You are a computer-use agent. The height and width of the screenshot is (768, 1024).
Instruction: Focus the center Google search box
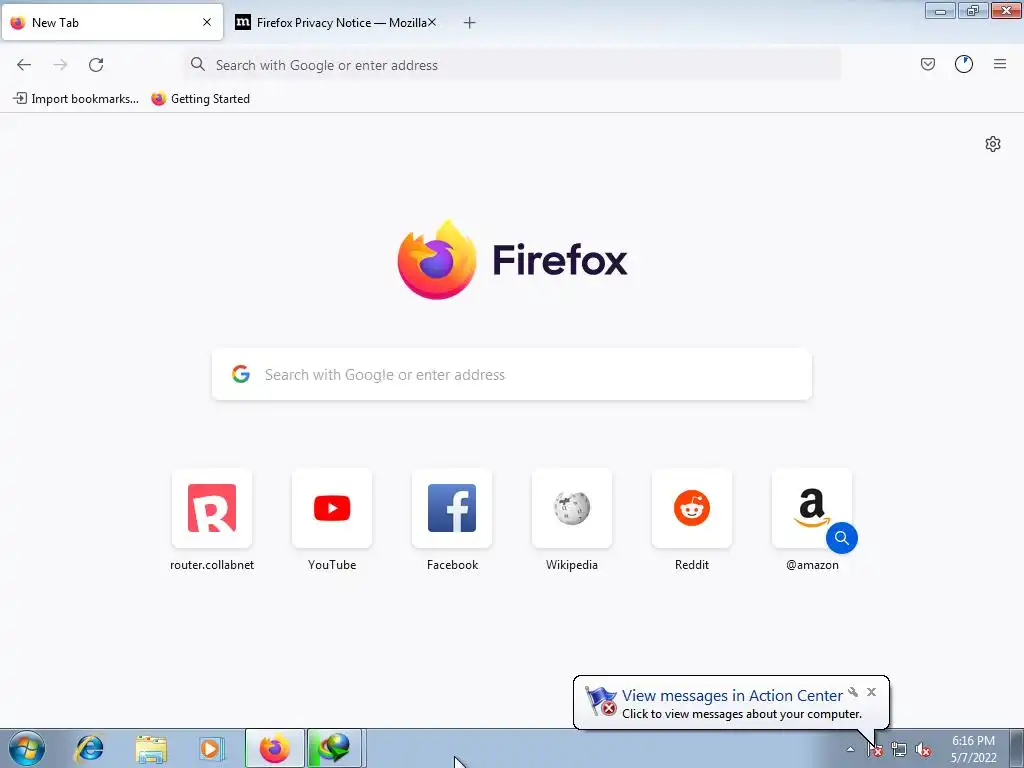pyautogui.click(x=512, y=374)
